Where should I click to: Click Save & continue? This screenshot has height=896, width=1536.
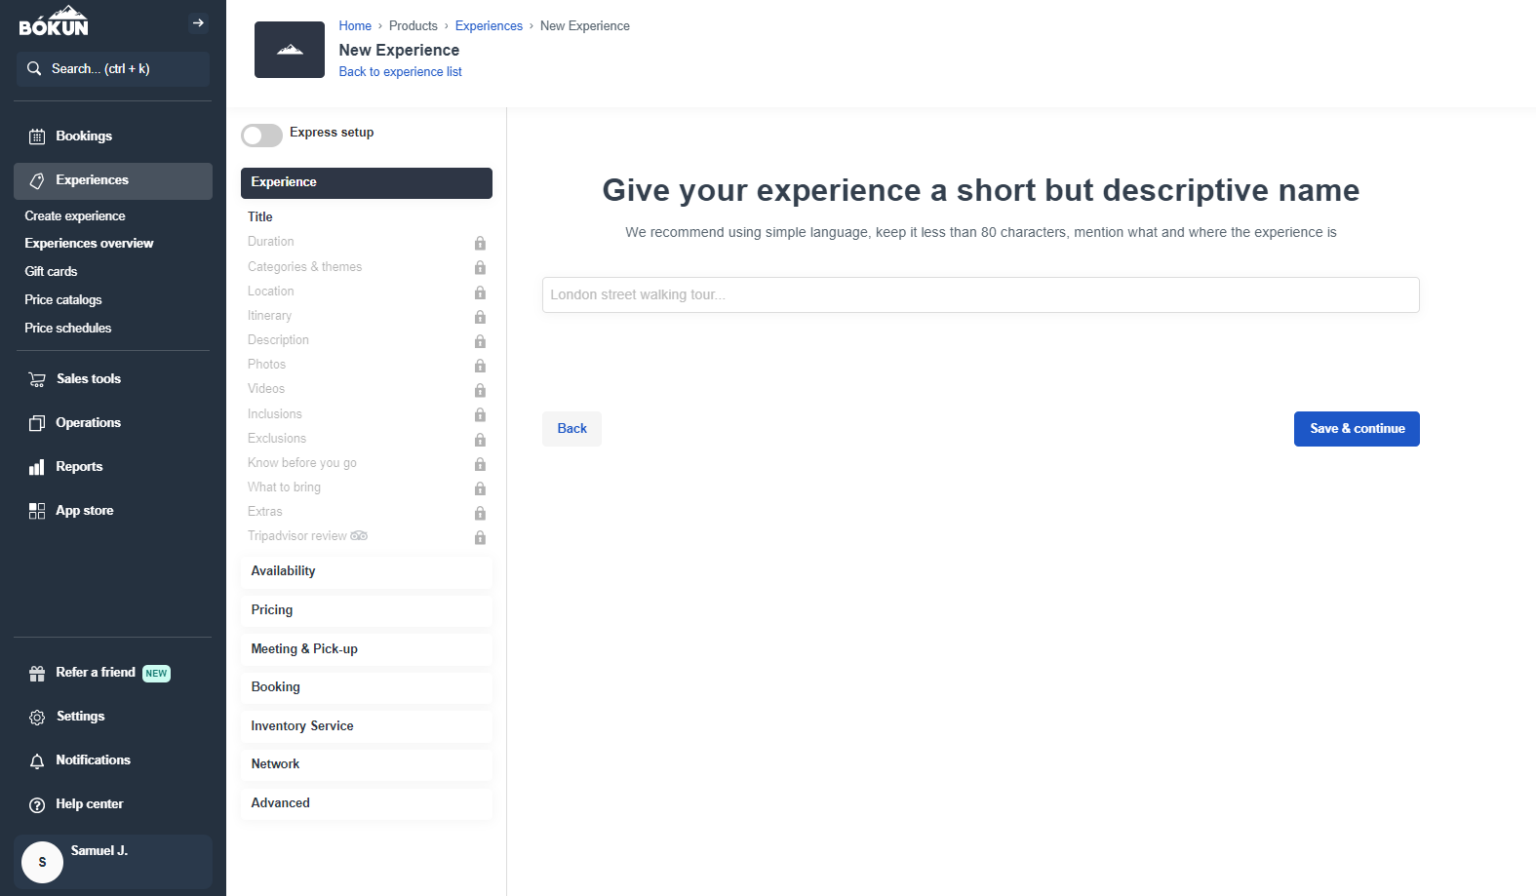pyautogui.click(x=1356, y=428)
